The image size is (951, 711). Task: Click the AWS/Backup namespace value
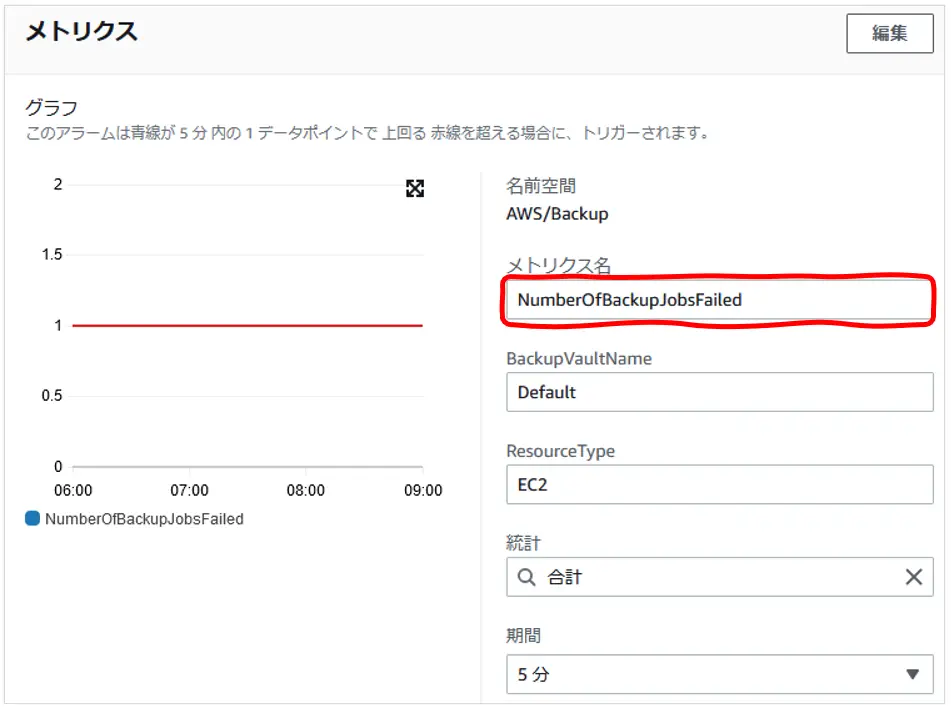(x=557, y=214)
